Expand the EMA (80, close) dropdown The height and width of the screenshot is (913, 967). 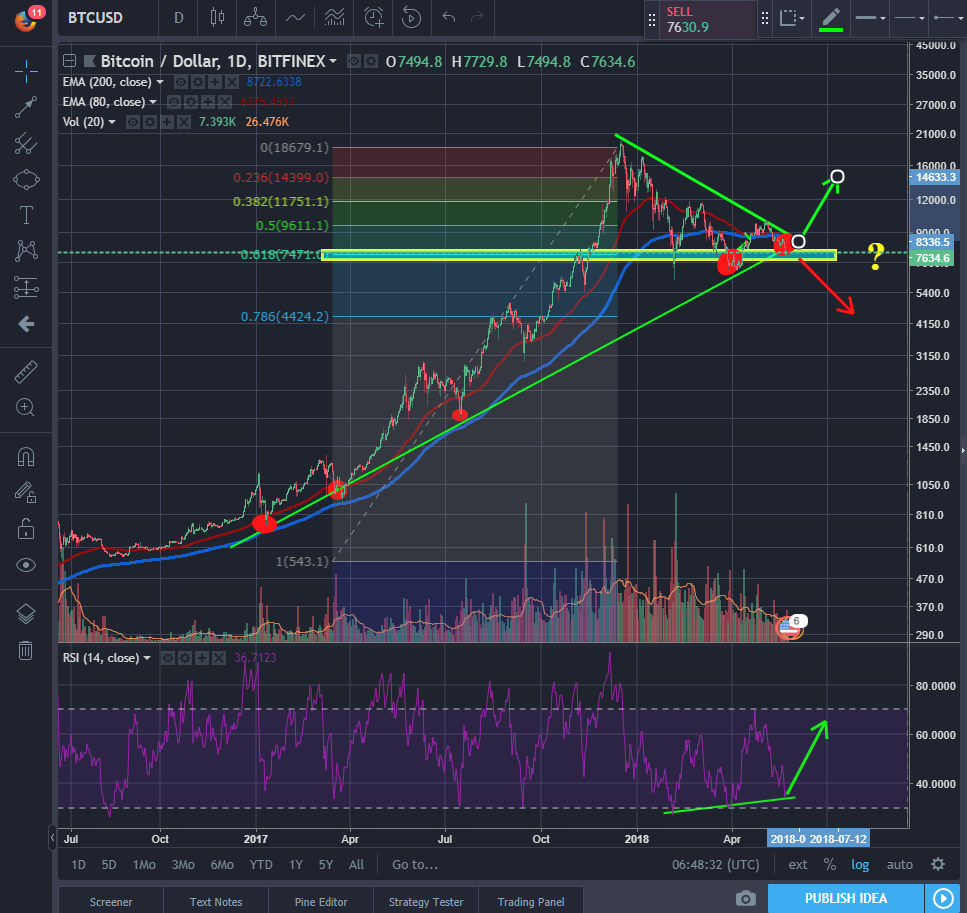click(153, 102)
